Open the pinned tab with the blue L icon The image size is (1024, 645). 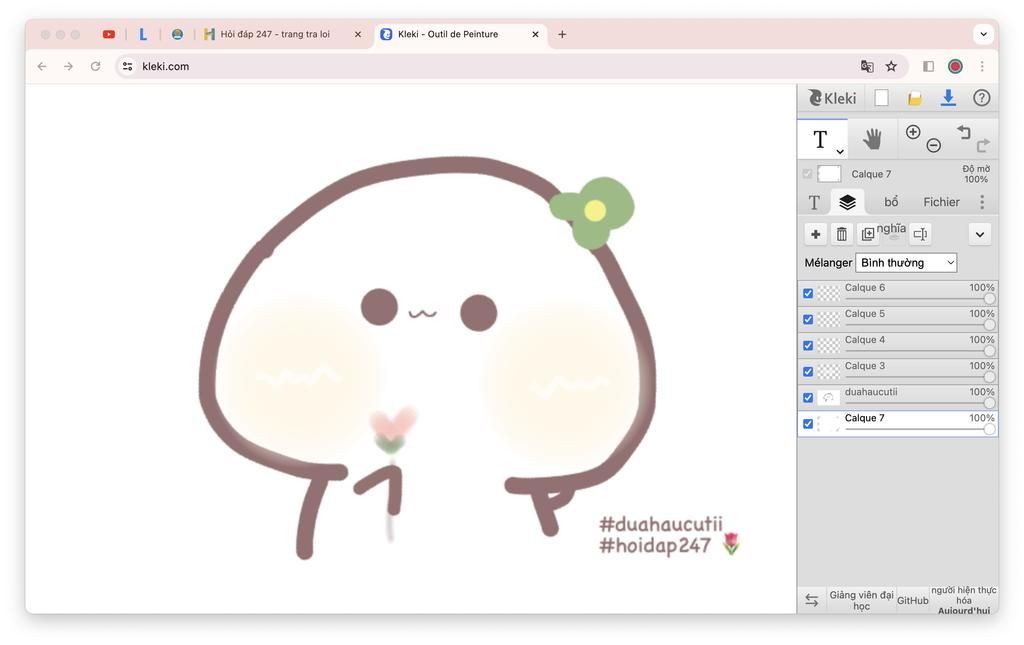point(143,34)
